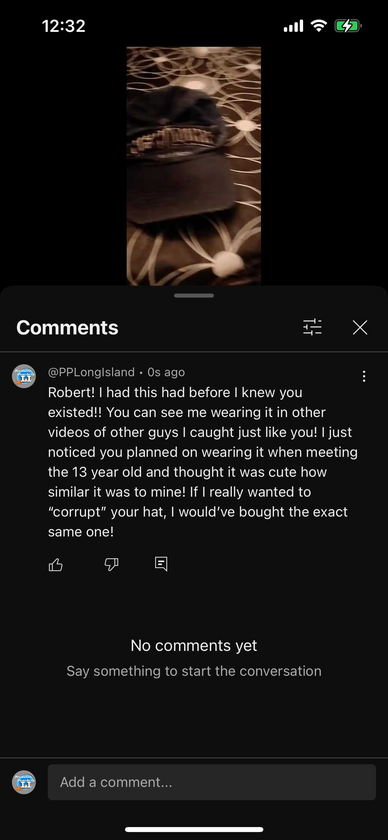Image resolution: width=388 pixels, height=840 pixels.
Task: Open replies for the comment
Action: (x=161, y=564)
